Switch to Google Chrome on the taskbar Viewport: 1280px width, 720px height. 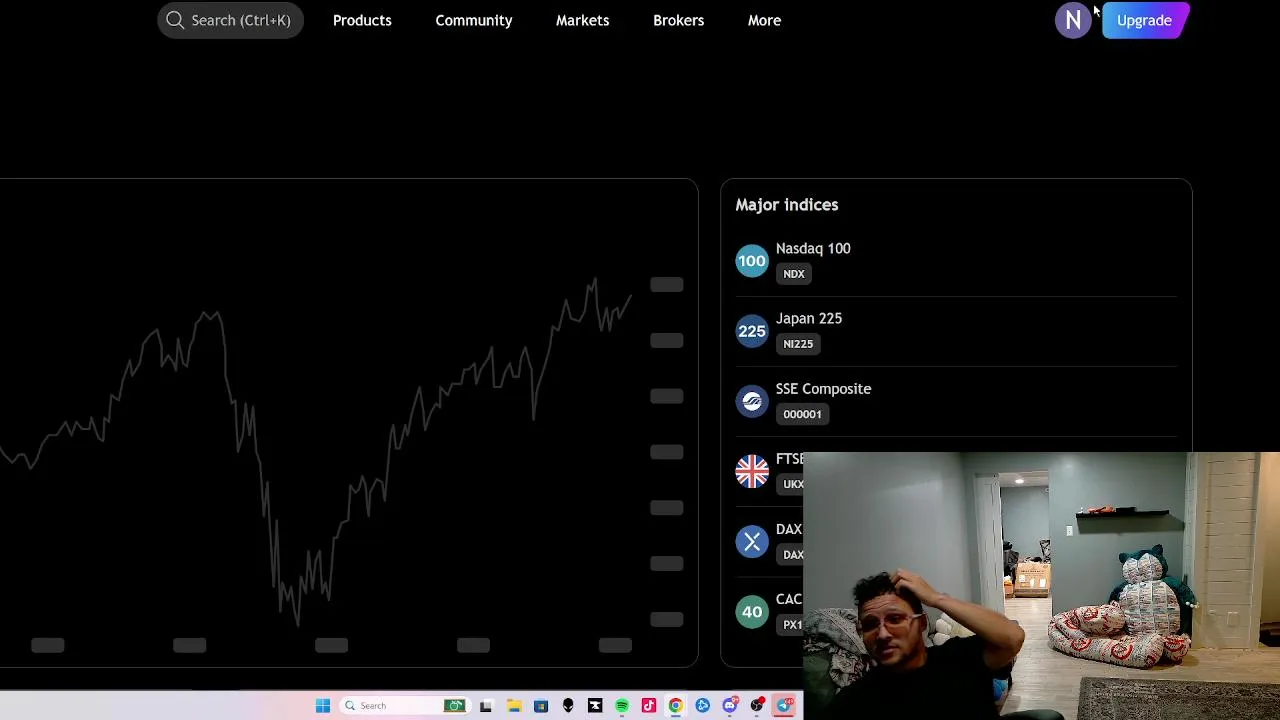coord(676,705)
